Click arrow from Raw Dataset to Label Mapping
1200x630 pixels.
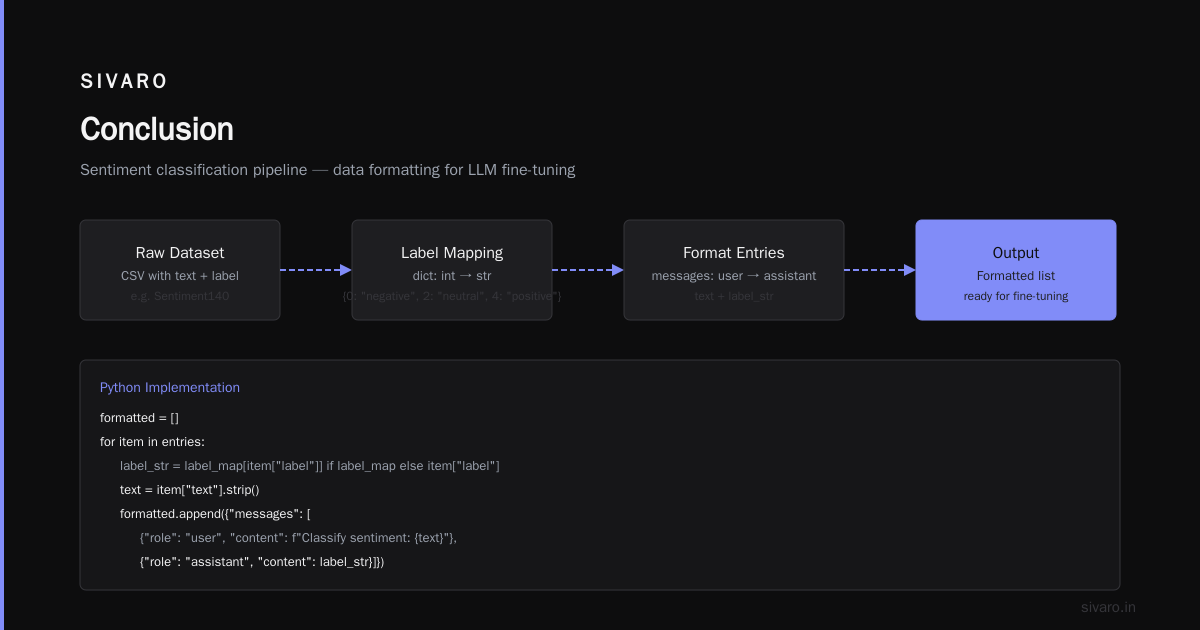(316, 270)
